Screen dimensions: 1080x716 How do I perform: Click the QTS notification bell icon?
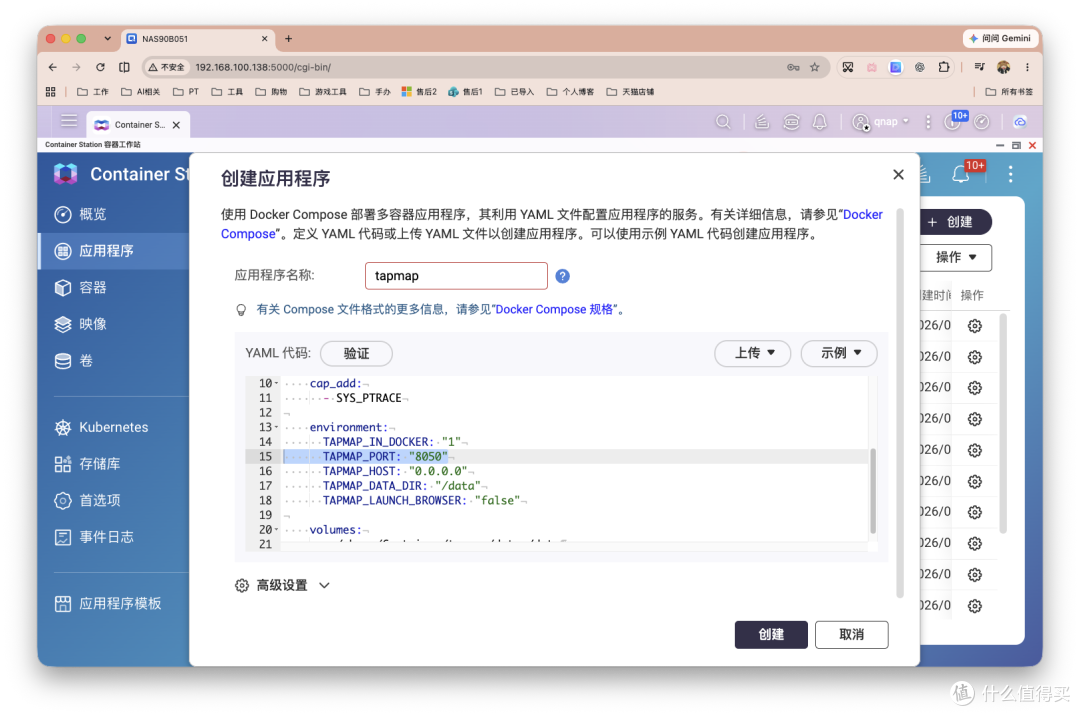(820, 122)
